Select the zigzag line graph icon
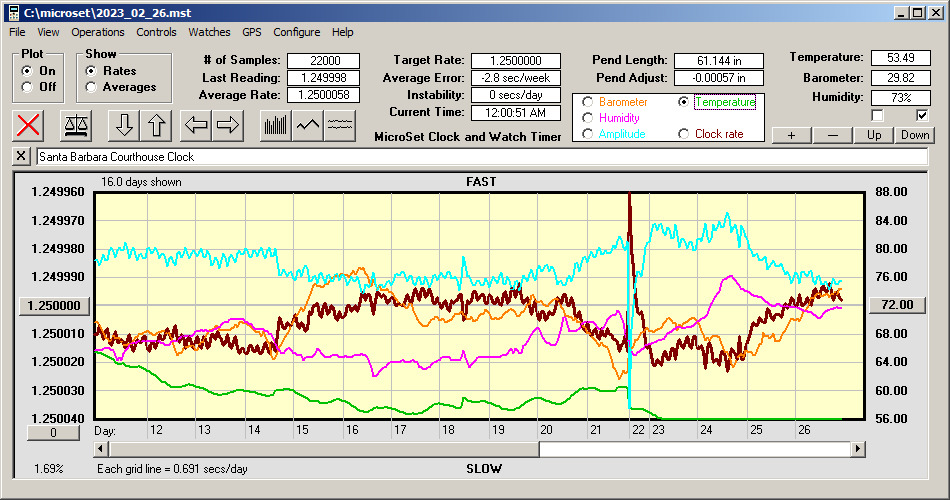 pyautogui.click(x=308, y=125)
